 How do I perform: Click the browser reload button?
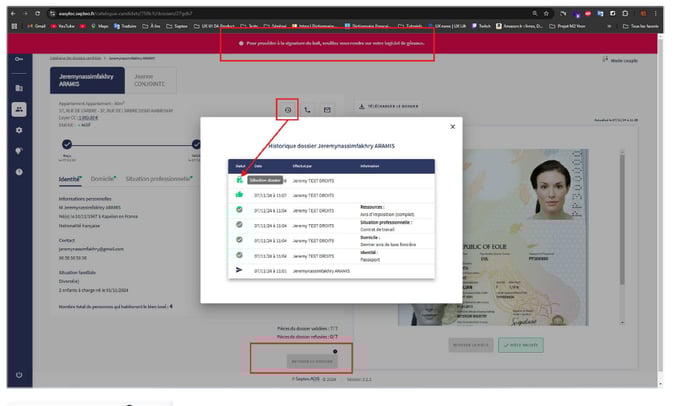click(35, 12)
